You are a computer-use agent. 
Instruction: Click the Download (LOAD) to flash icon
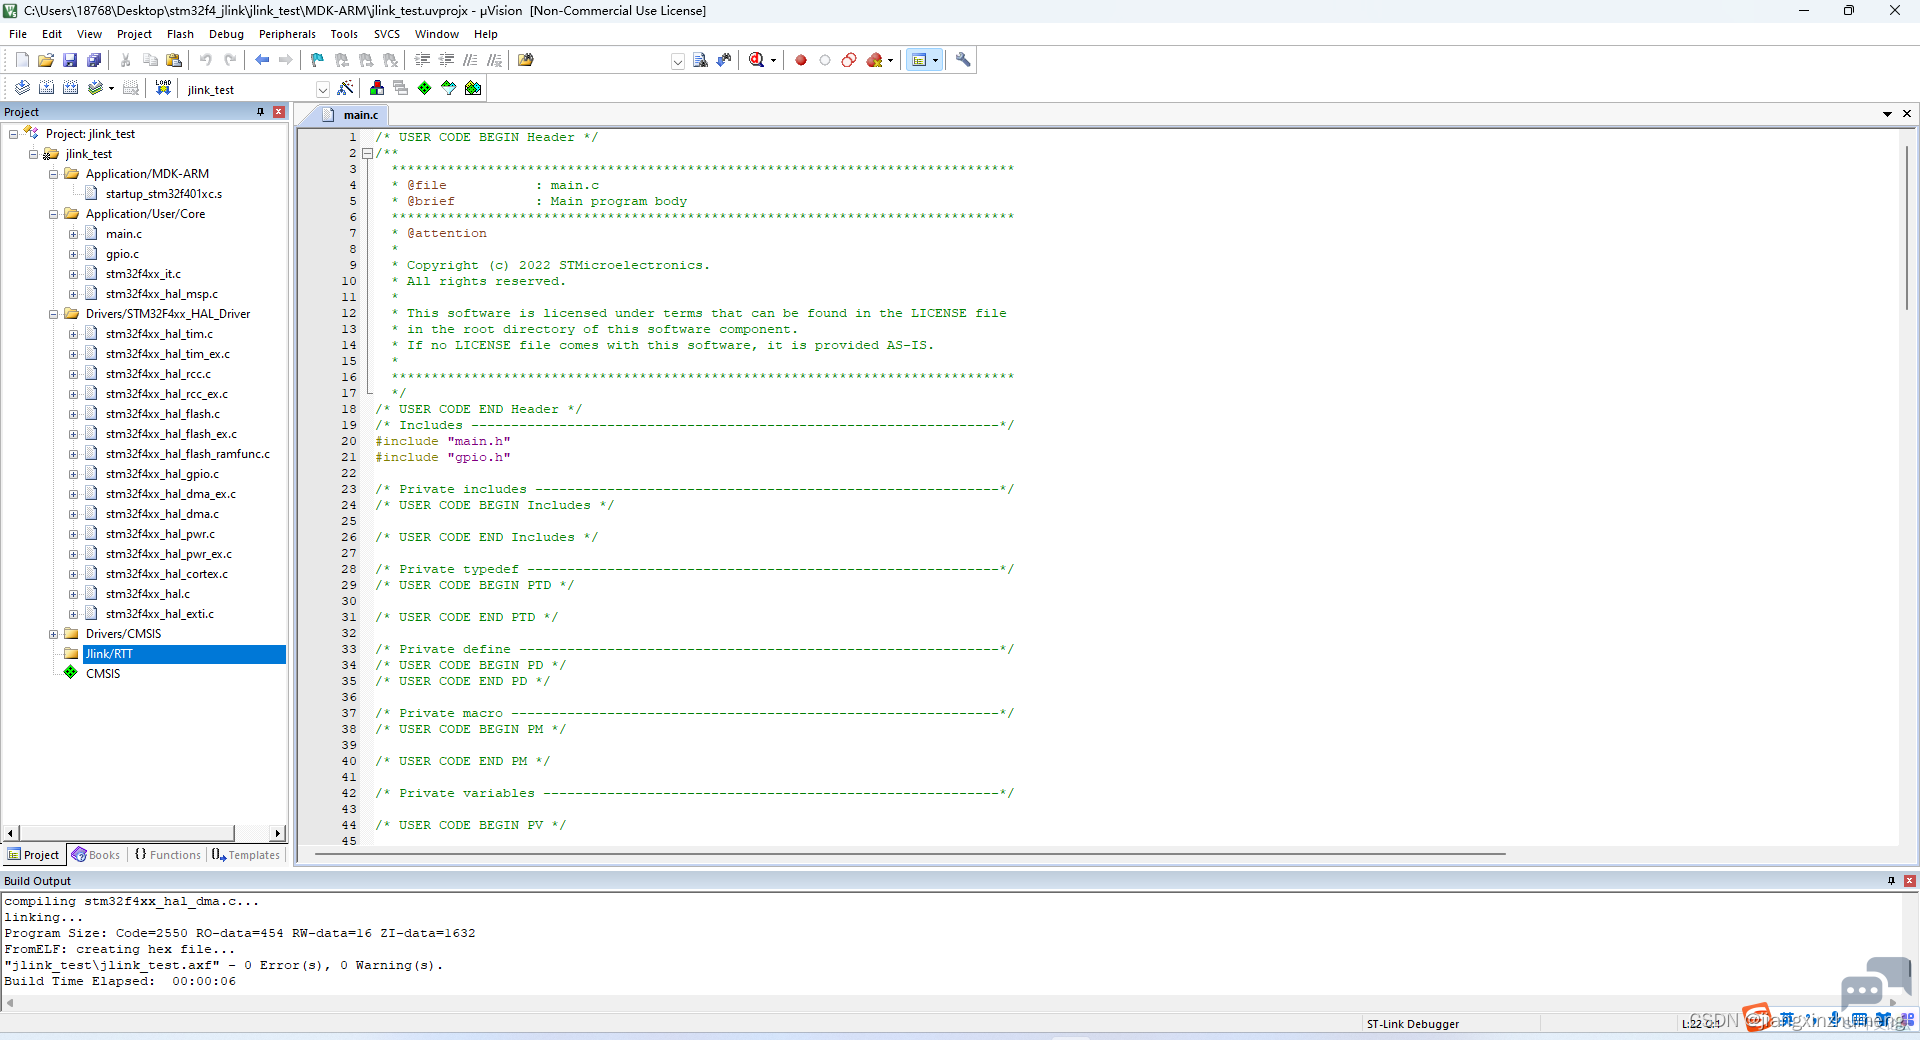click(x=163, y=88)
